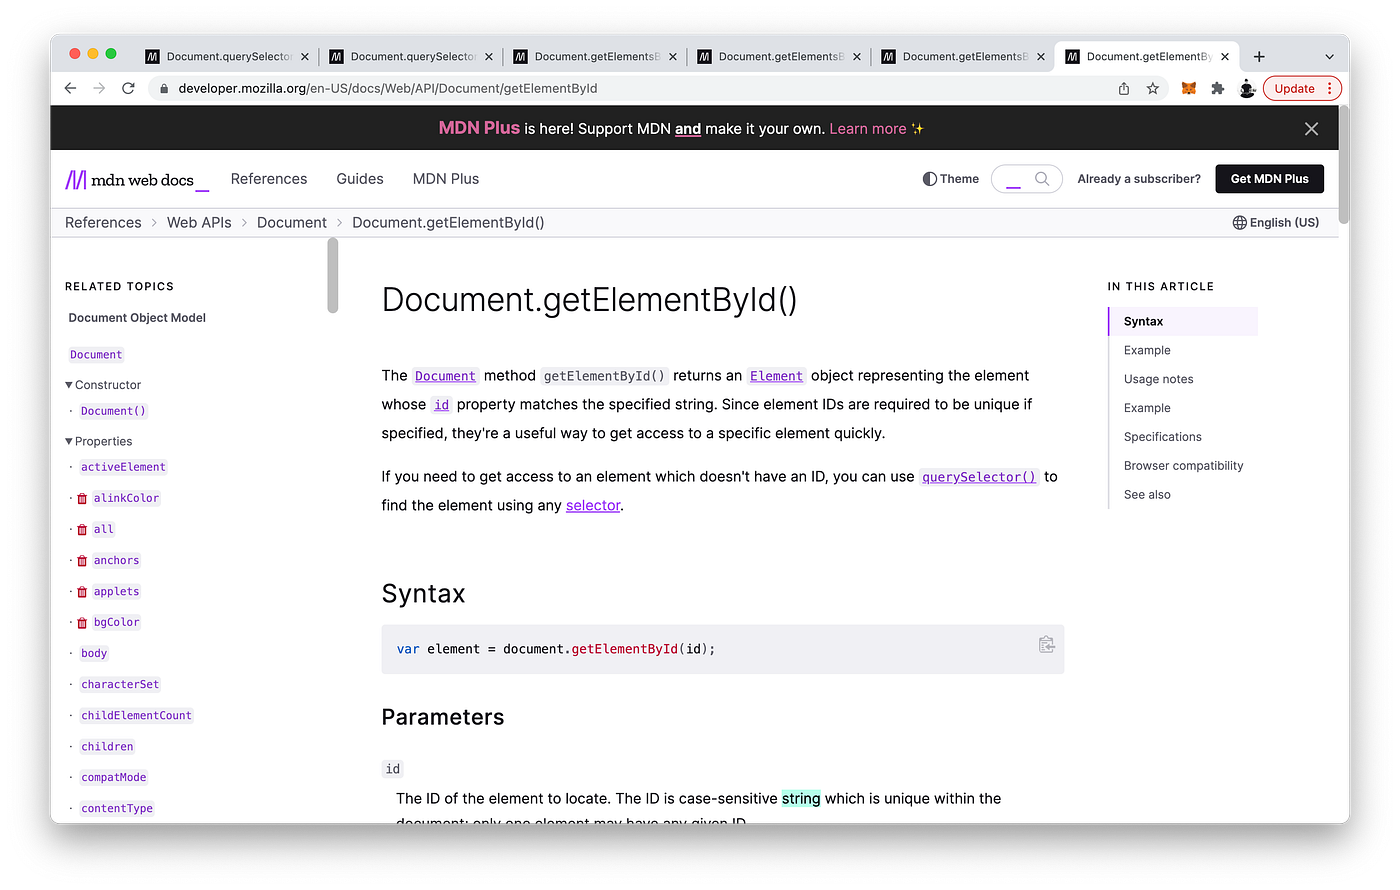The height and width of the screenshot is (890, 1400).
Task: Click the share icon in the address bar
Action: coord(1122,88)
